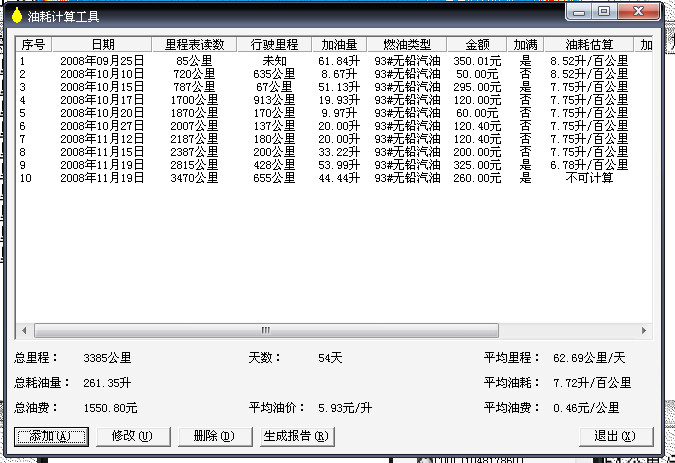Click the horizontal scrollbar right arrow
Screen dimensions: 675x463
click(x=644, y=330)
